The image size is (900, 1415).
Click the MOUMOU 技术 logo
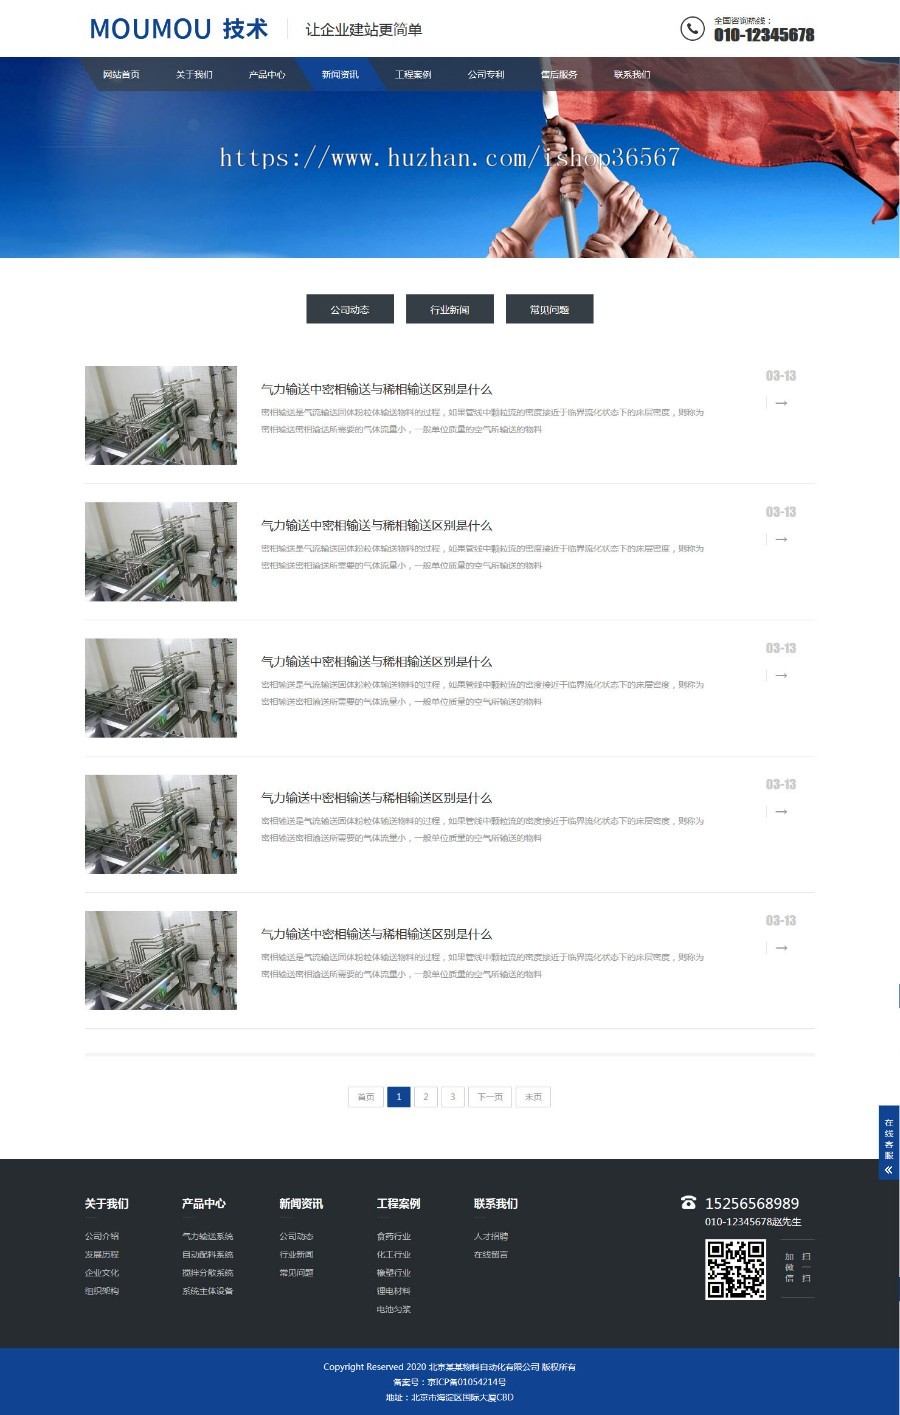[179, 29]
